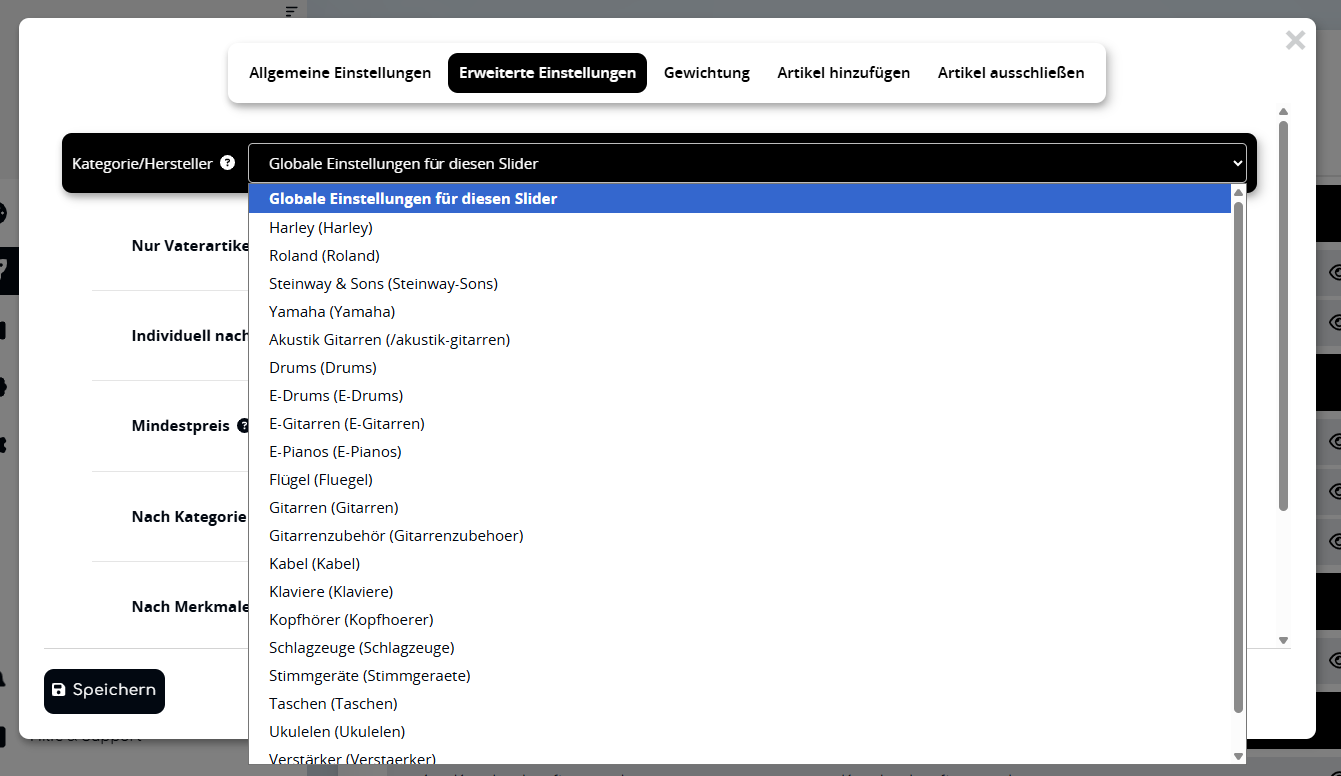The height and width of the screenshot is (776, 1341).
Task: Select E-Drums (E-Drums) option
Action: 740,395
